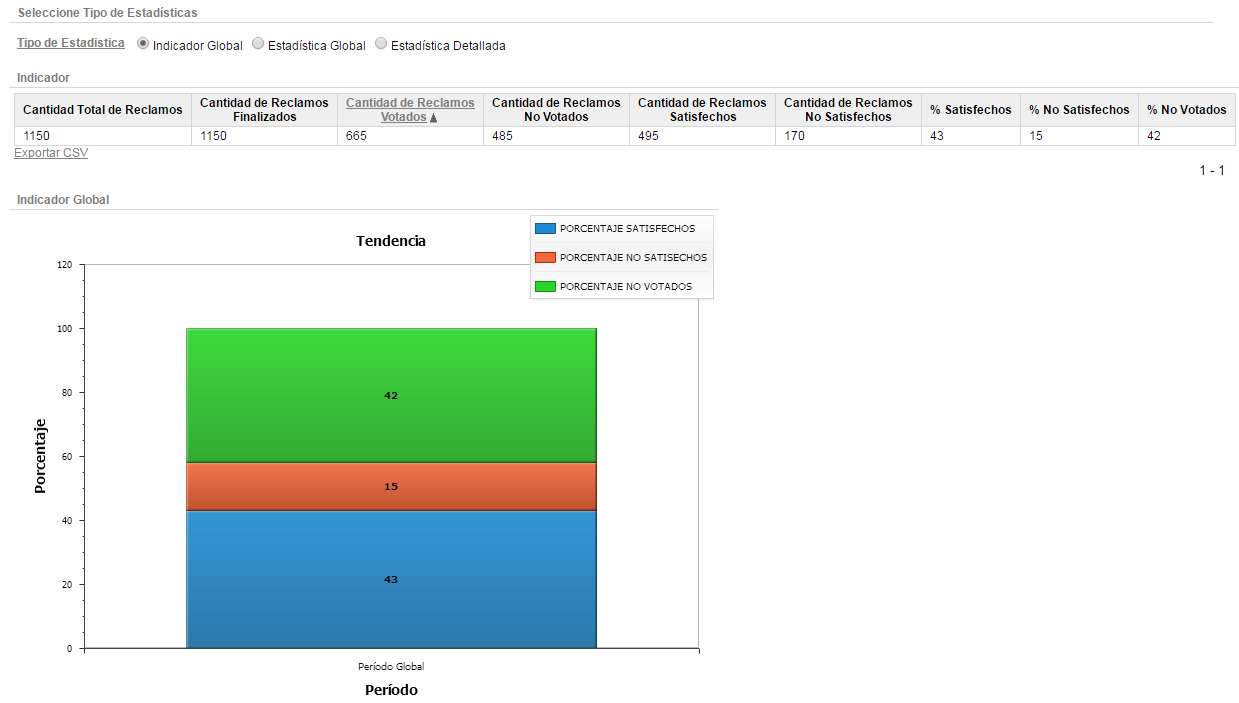Click the blue bar segment labeled 43
Viewport: 1239px width, 703px height.
(x=391, y=579)
